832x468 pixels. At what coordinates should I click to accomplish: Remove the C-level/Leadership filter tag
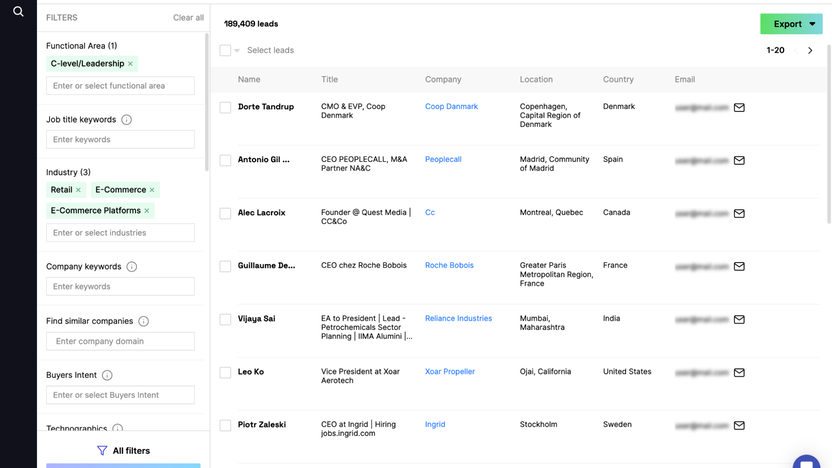click(x=130, y=64)
